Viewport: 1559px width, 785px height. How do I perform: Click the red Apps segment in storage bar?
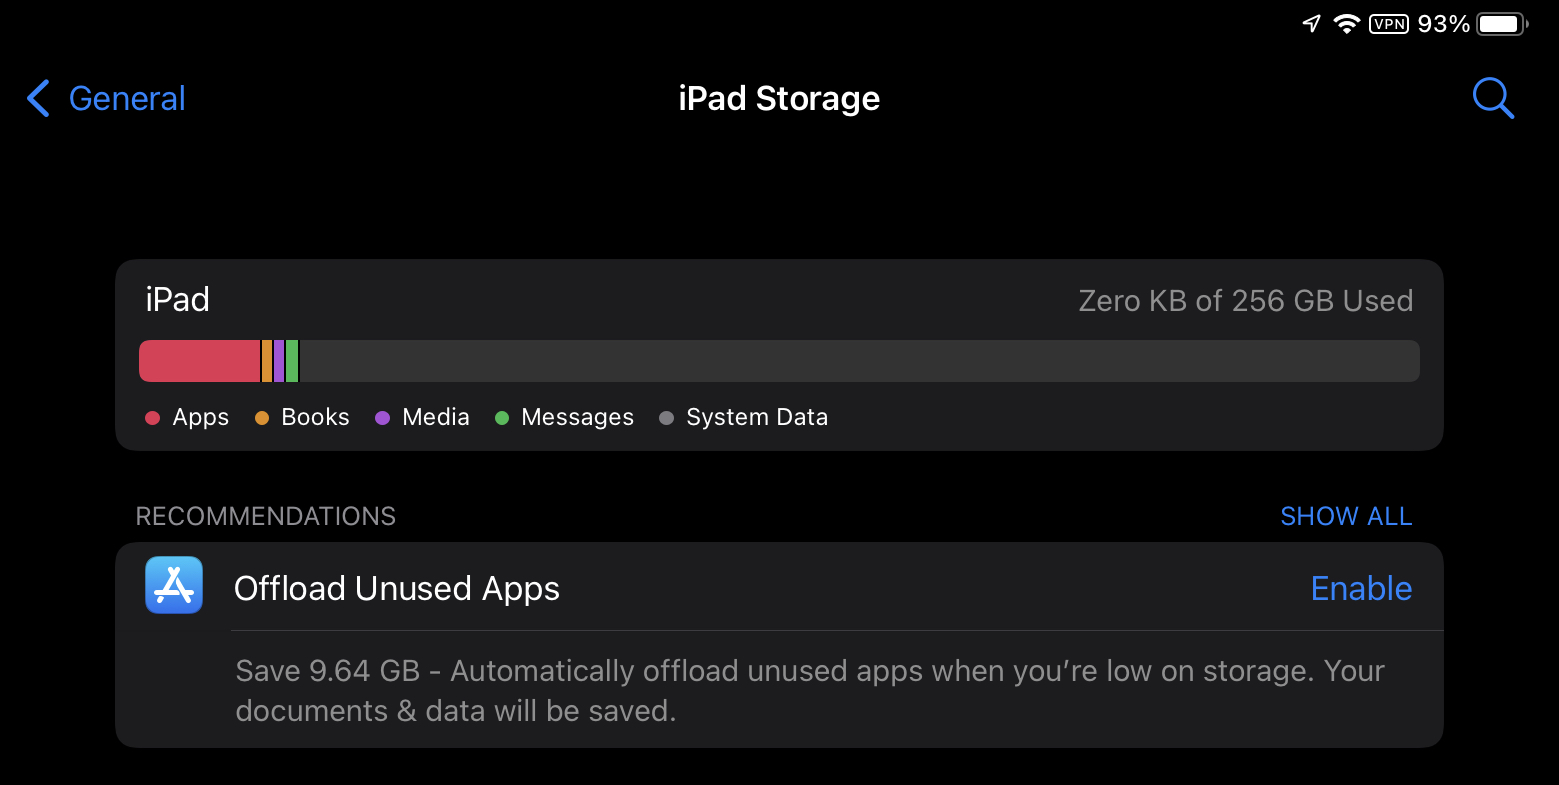click(x=199, y=361)
